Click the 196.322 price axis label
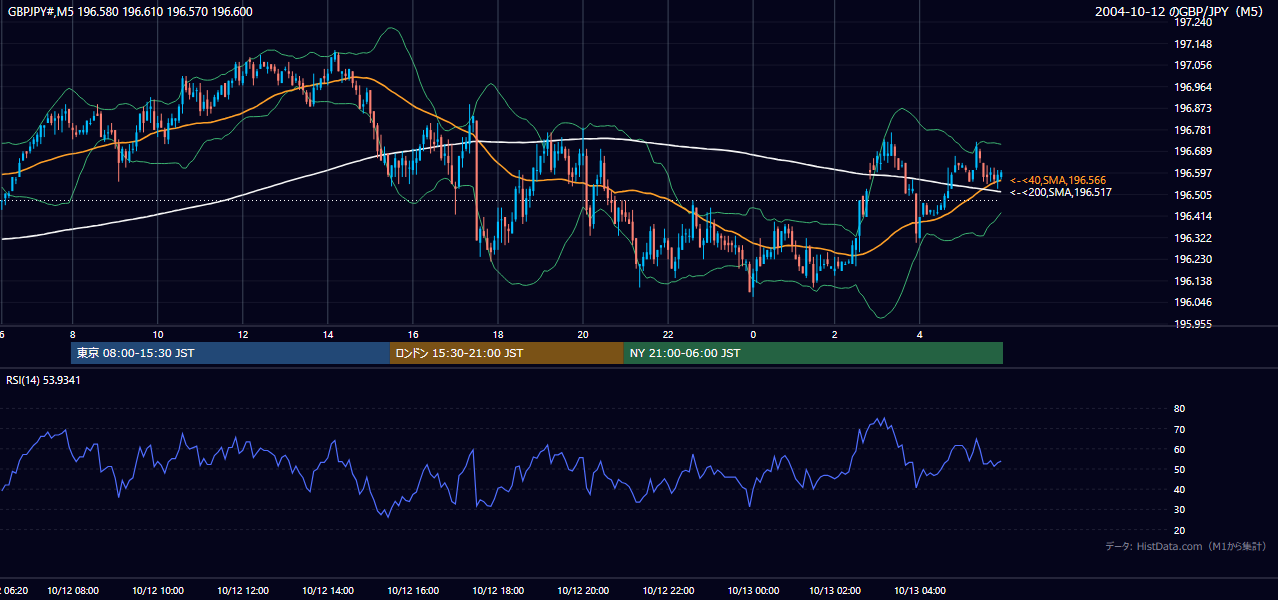This screenshot has width=1278, height=600. click(1192, 238)
